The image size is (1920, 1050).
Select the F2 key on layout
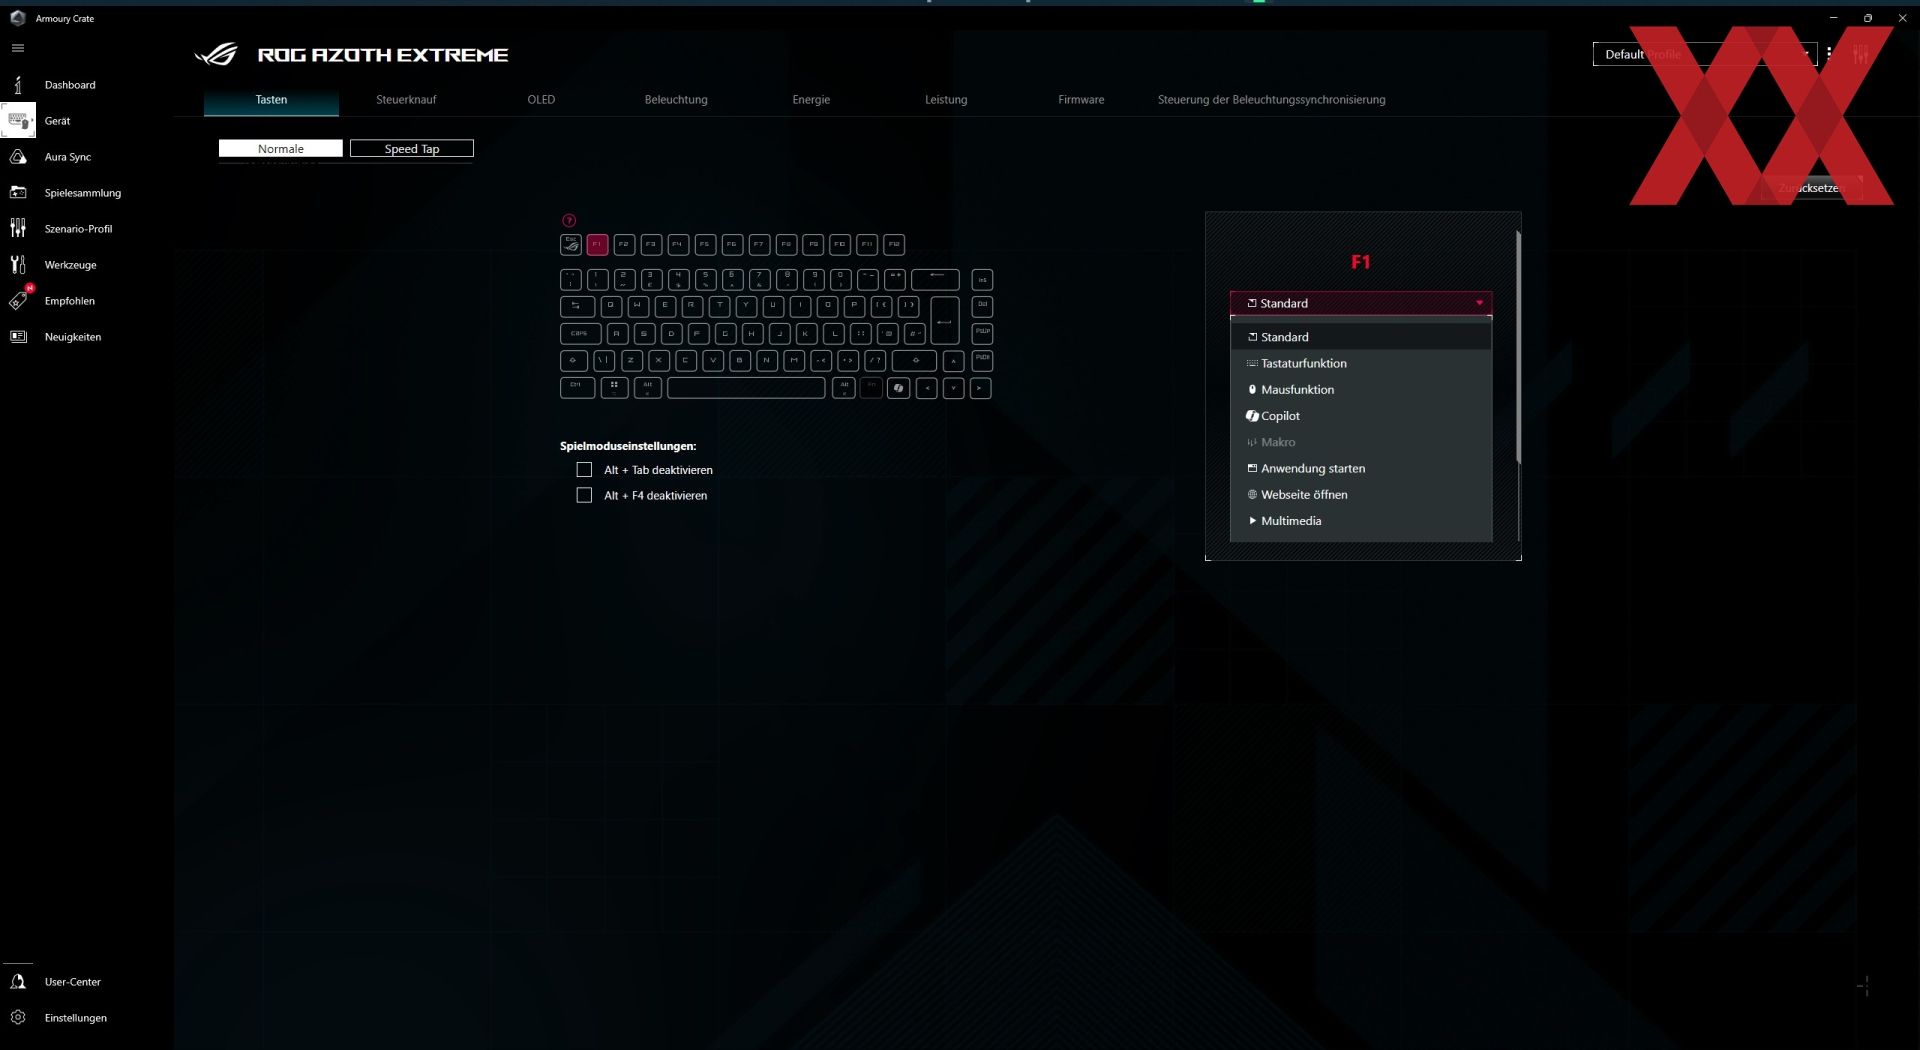(625, 244)
